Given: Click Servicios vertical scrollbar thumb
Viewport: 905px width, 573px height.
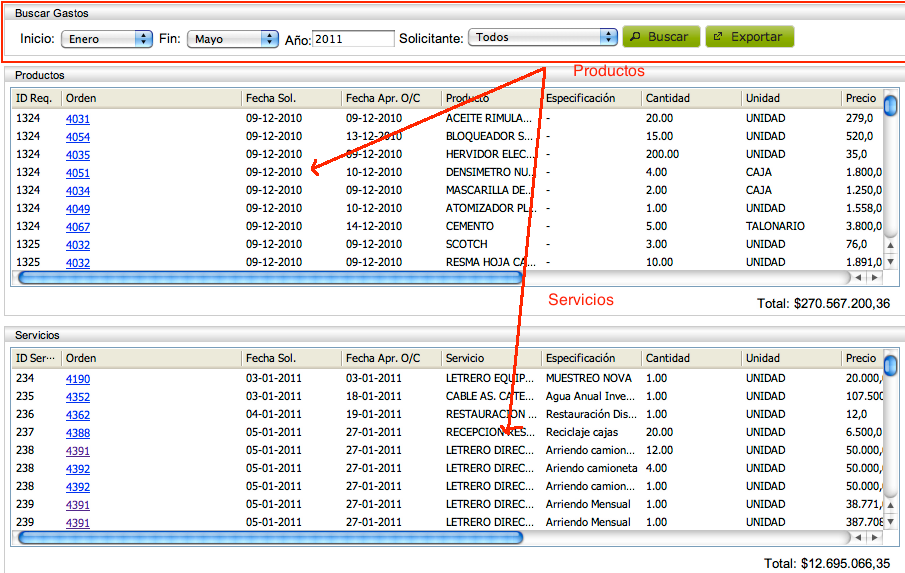Looking at the screenshot, I should click(891, 366).
